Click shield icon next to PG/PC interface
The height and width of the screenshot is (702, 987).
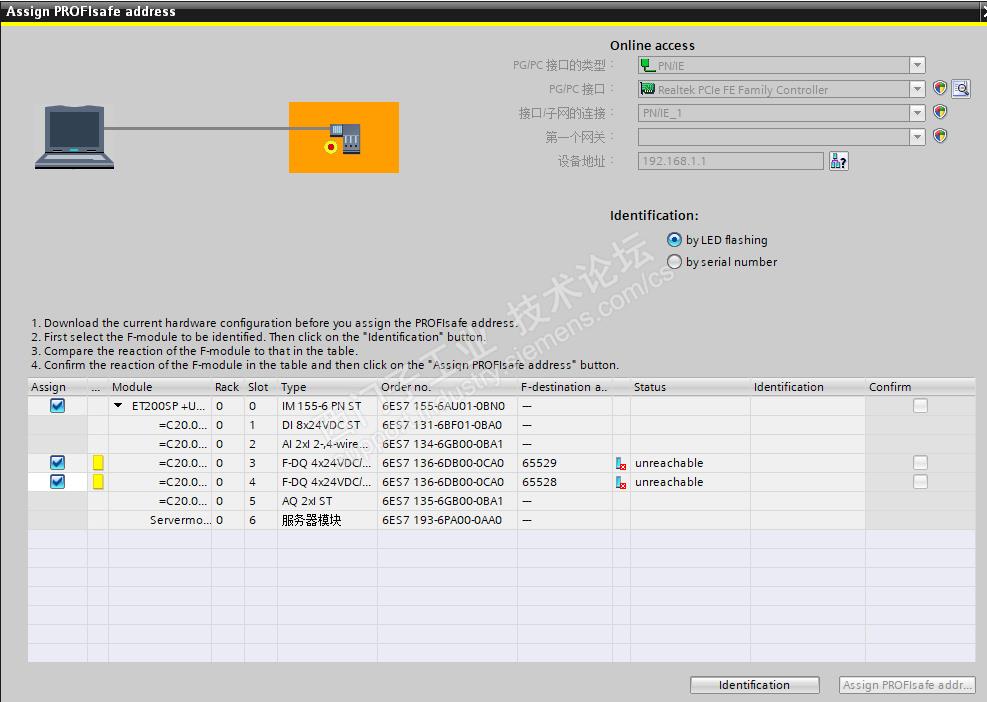940,88
